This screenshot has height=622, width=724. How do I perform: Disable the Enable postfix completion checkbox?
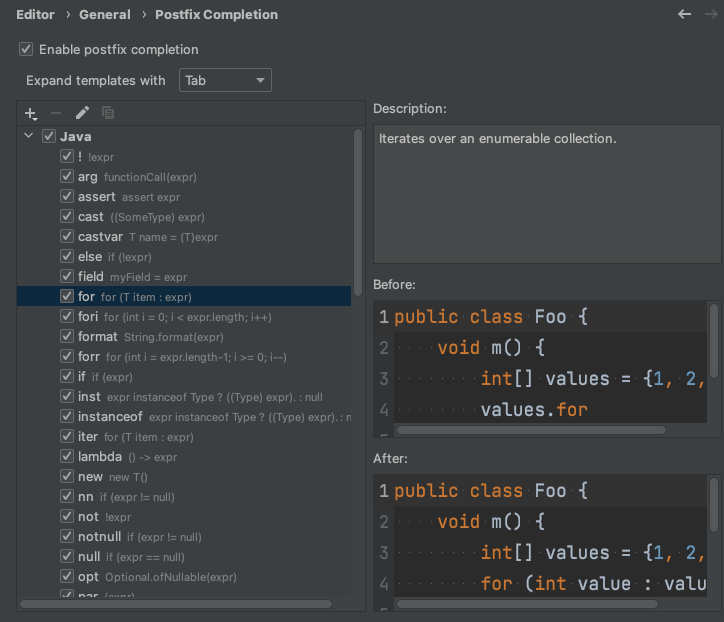(27, 49)
